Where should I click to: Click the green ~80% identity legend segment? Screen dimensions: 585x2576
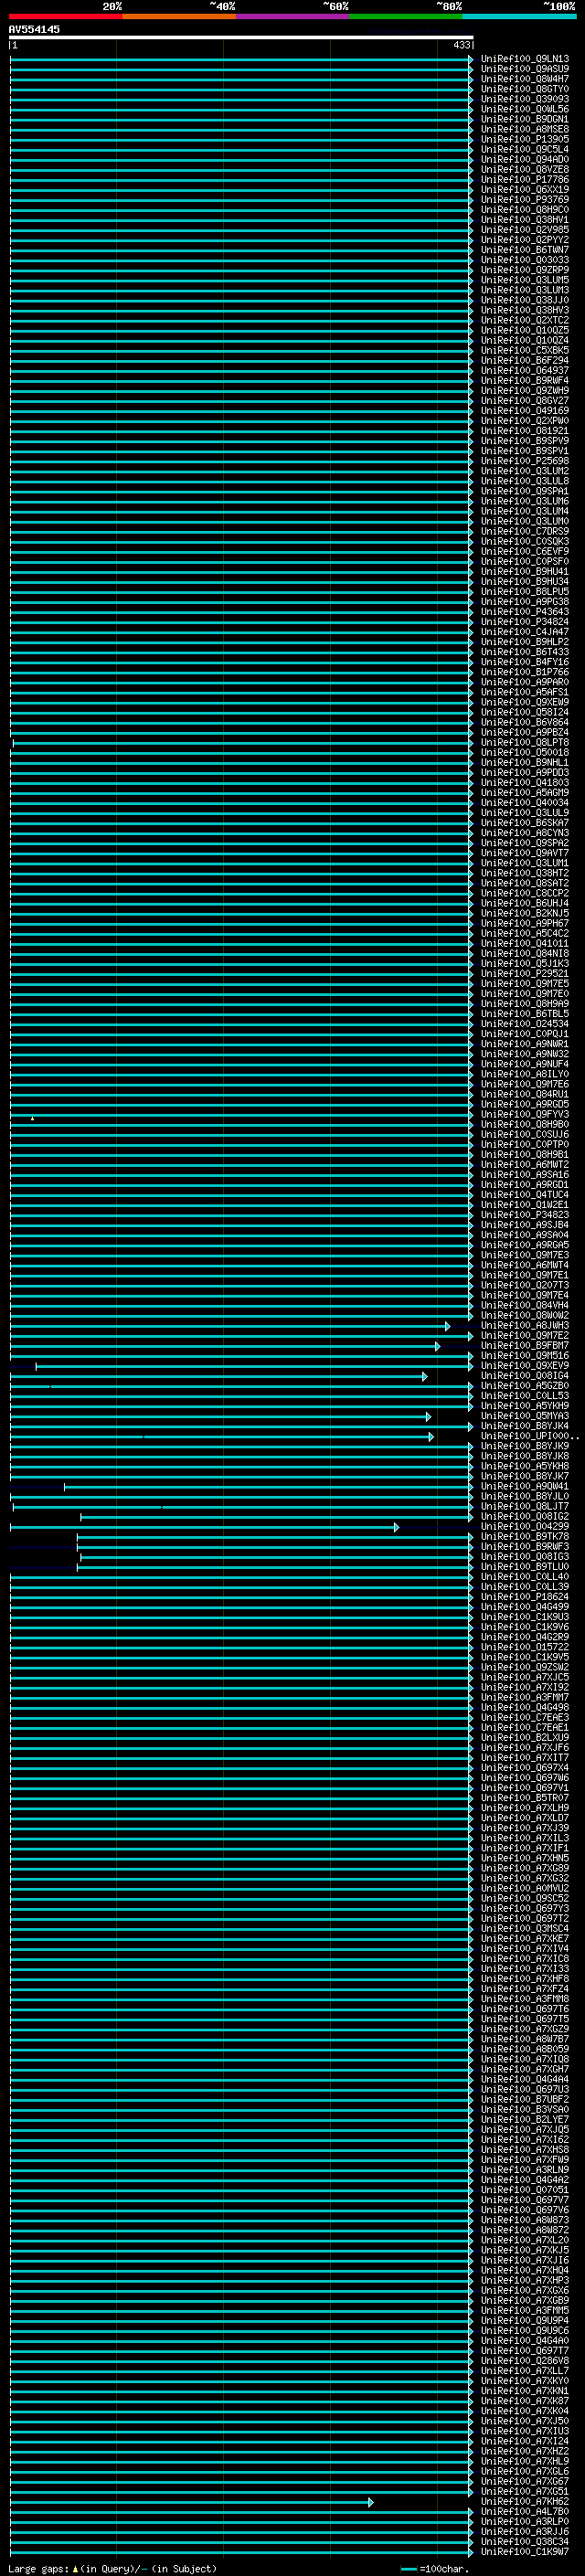[406, 16]
